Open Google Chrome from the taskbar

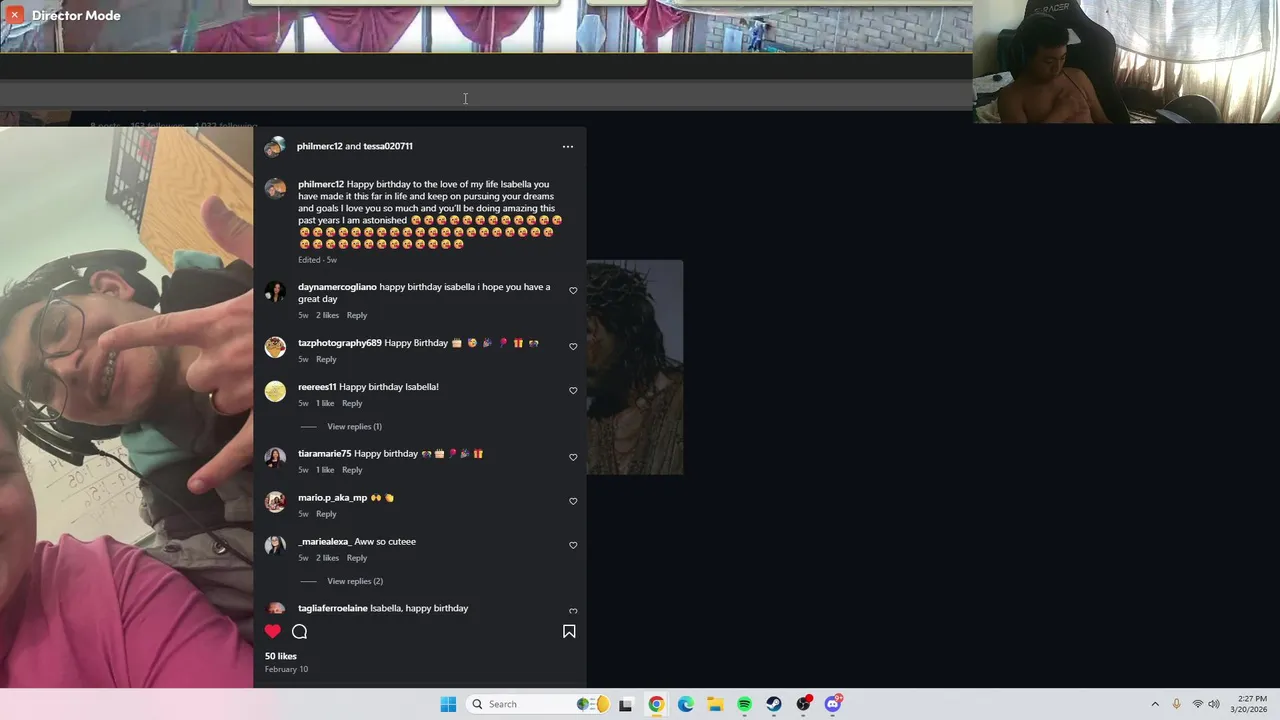pos(656,704)
